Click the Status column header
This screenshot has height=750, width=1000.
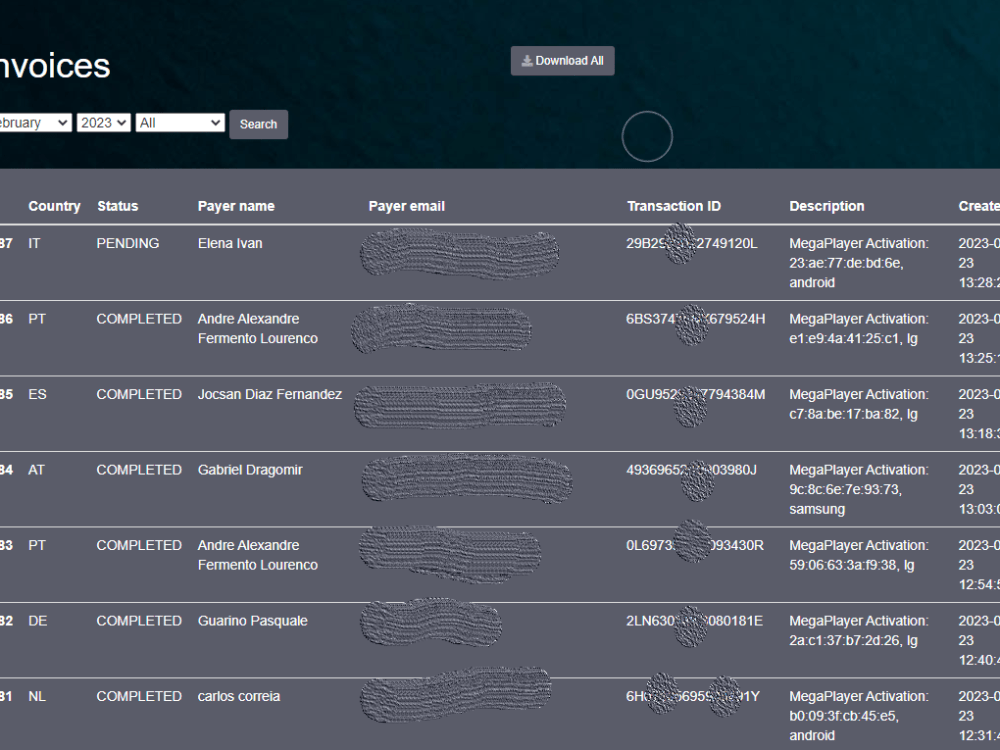[x=117, y=206]
